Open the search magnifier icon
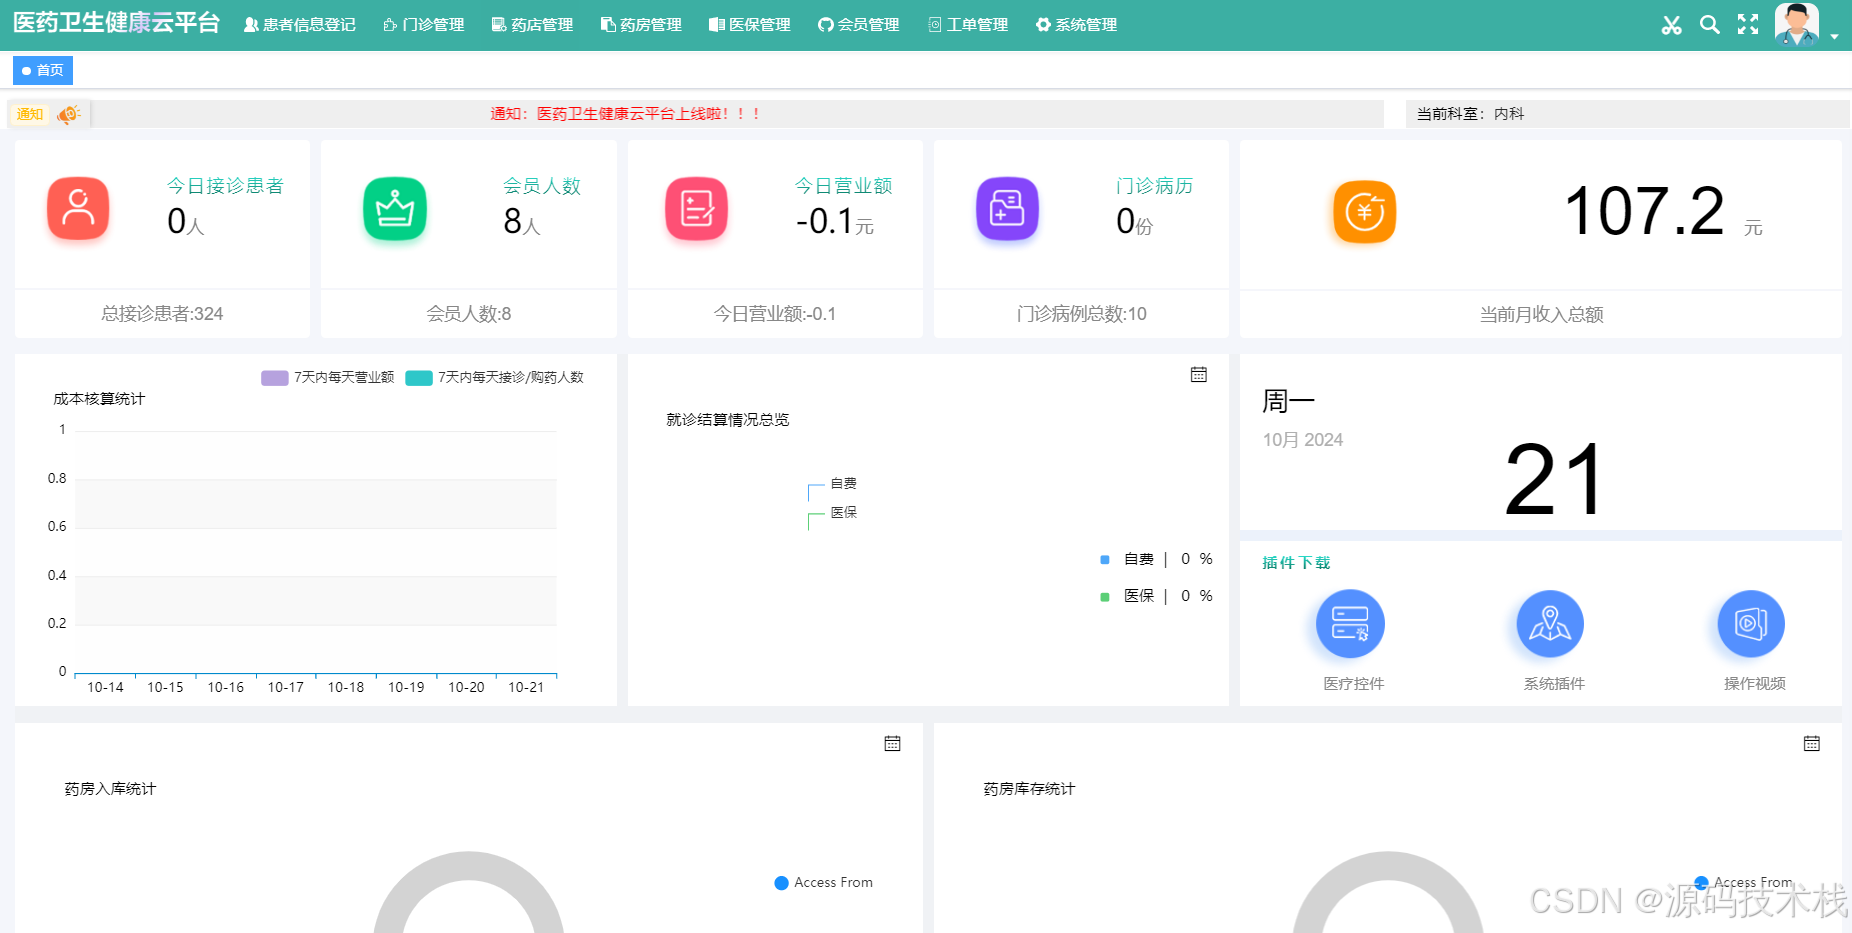This screenshot has height=933, width=1852. point(1710,25)
